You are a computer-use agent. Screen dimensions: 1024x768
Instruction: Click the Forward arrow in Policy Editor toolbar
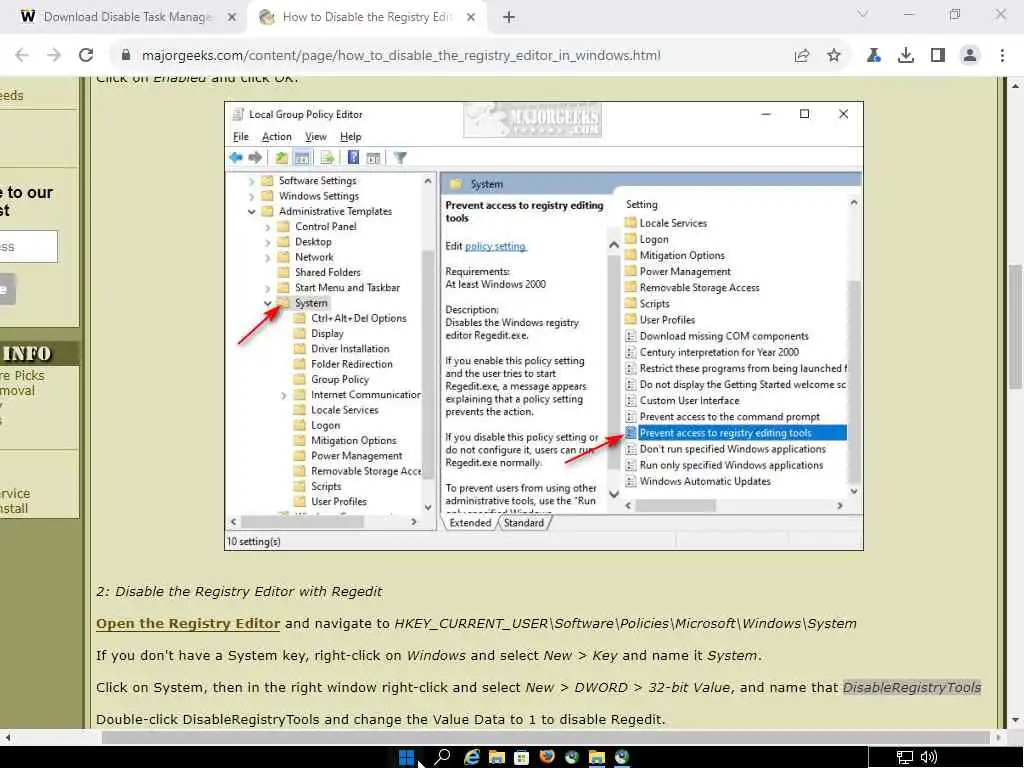click(255, 157)
